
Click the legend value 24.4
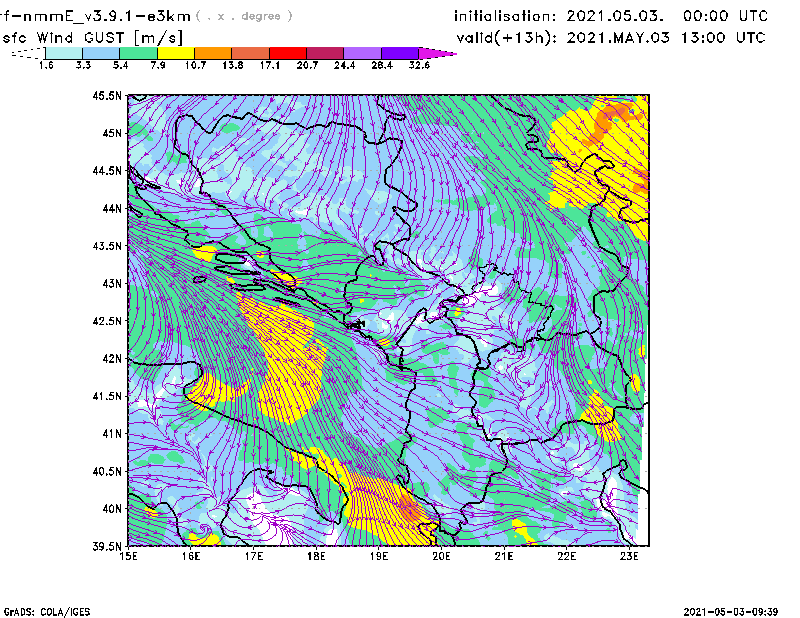(344, 65)
